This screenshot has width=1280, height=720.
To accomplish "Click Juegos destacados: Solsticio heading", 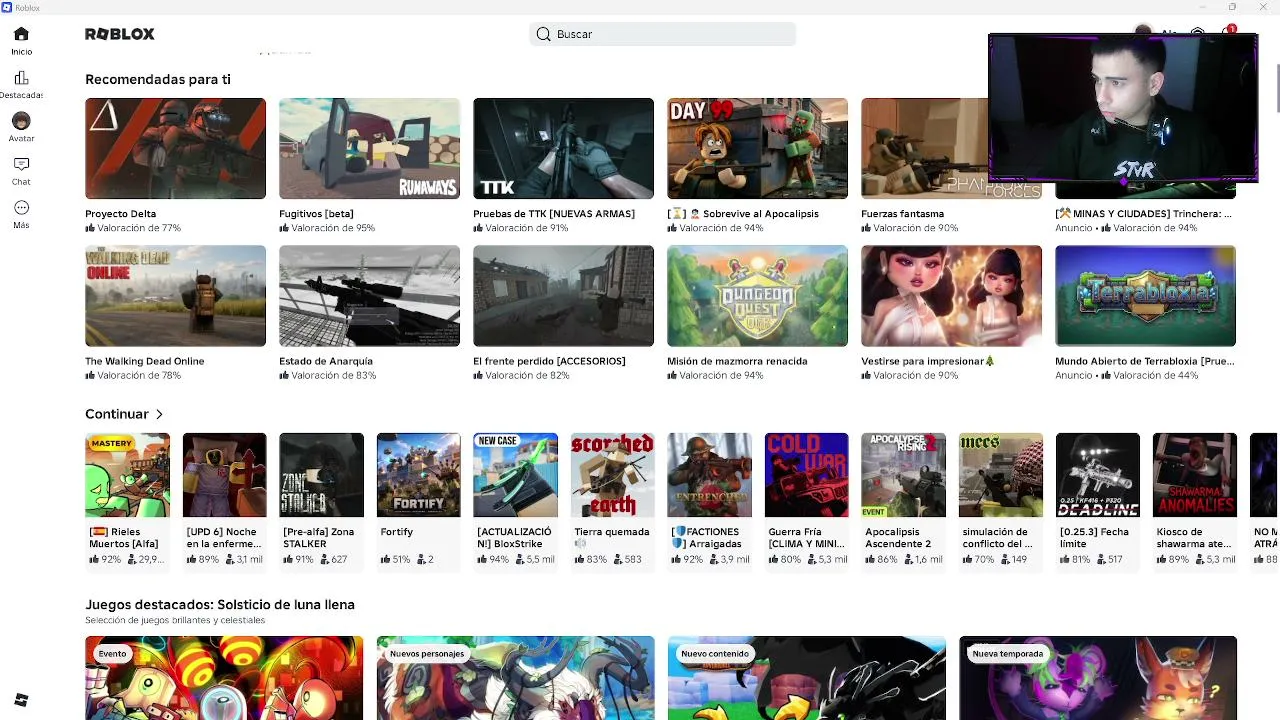I will pos(220,605).
